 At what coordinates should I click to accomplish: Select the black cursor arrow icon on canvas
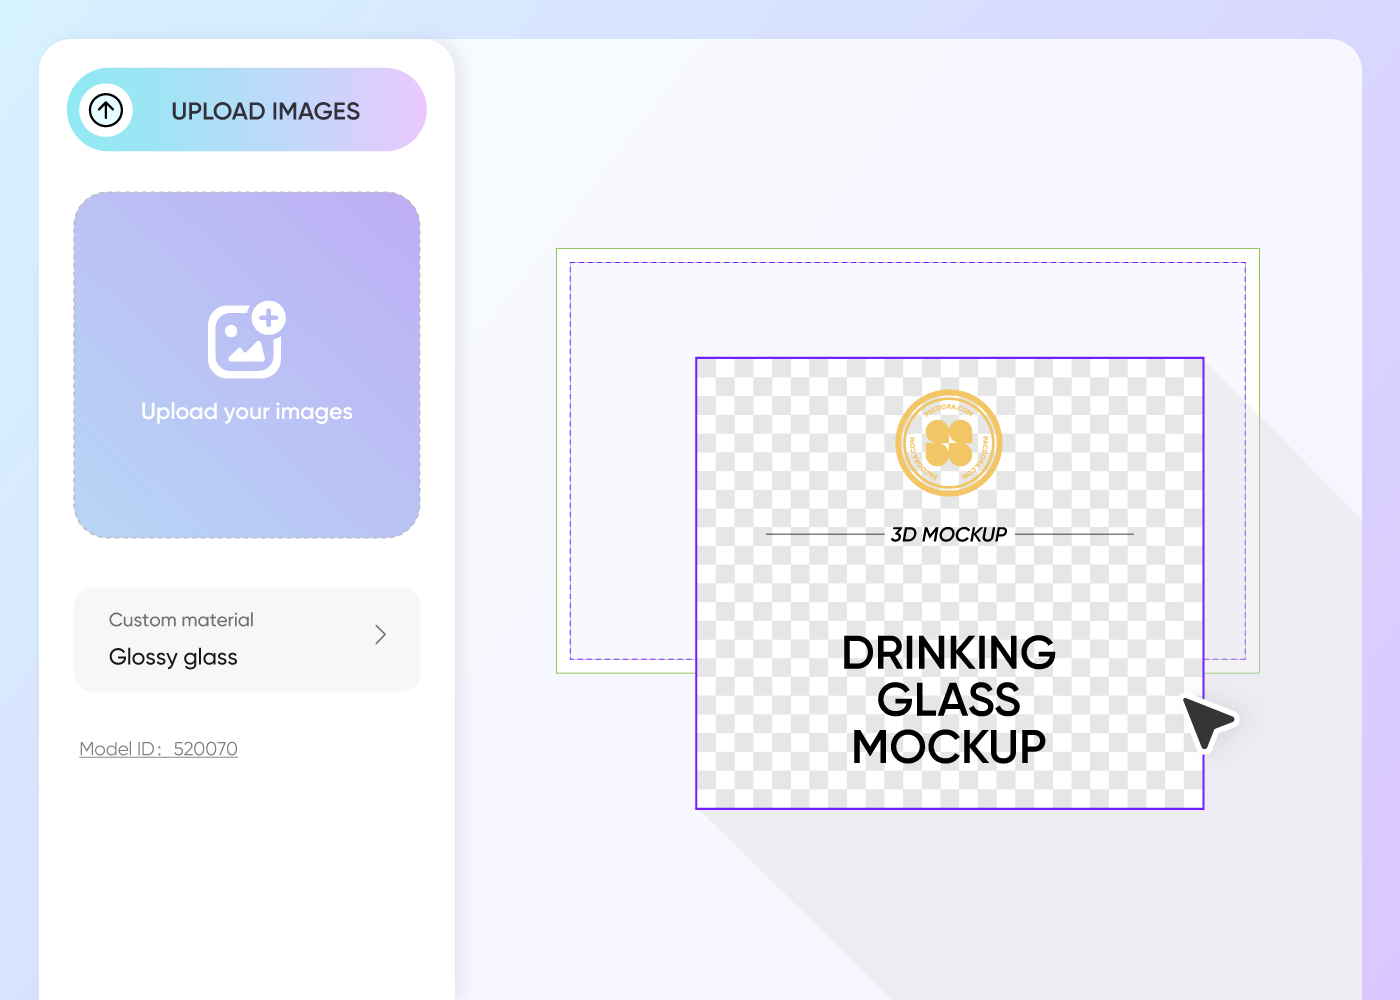click(x=1207, y=722)
